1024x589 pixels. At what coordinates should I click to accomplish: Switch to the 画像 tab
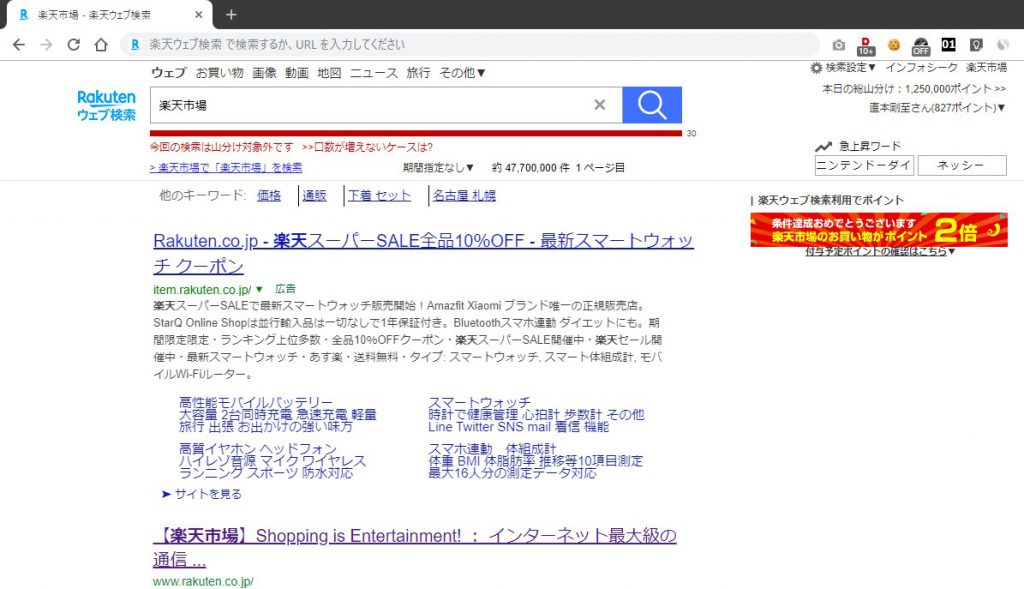[x=264, y=72]
